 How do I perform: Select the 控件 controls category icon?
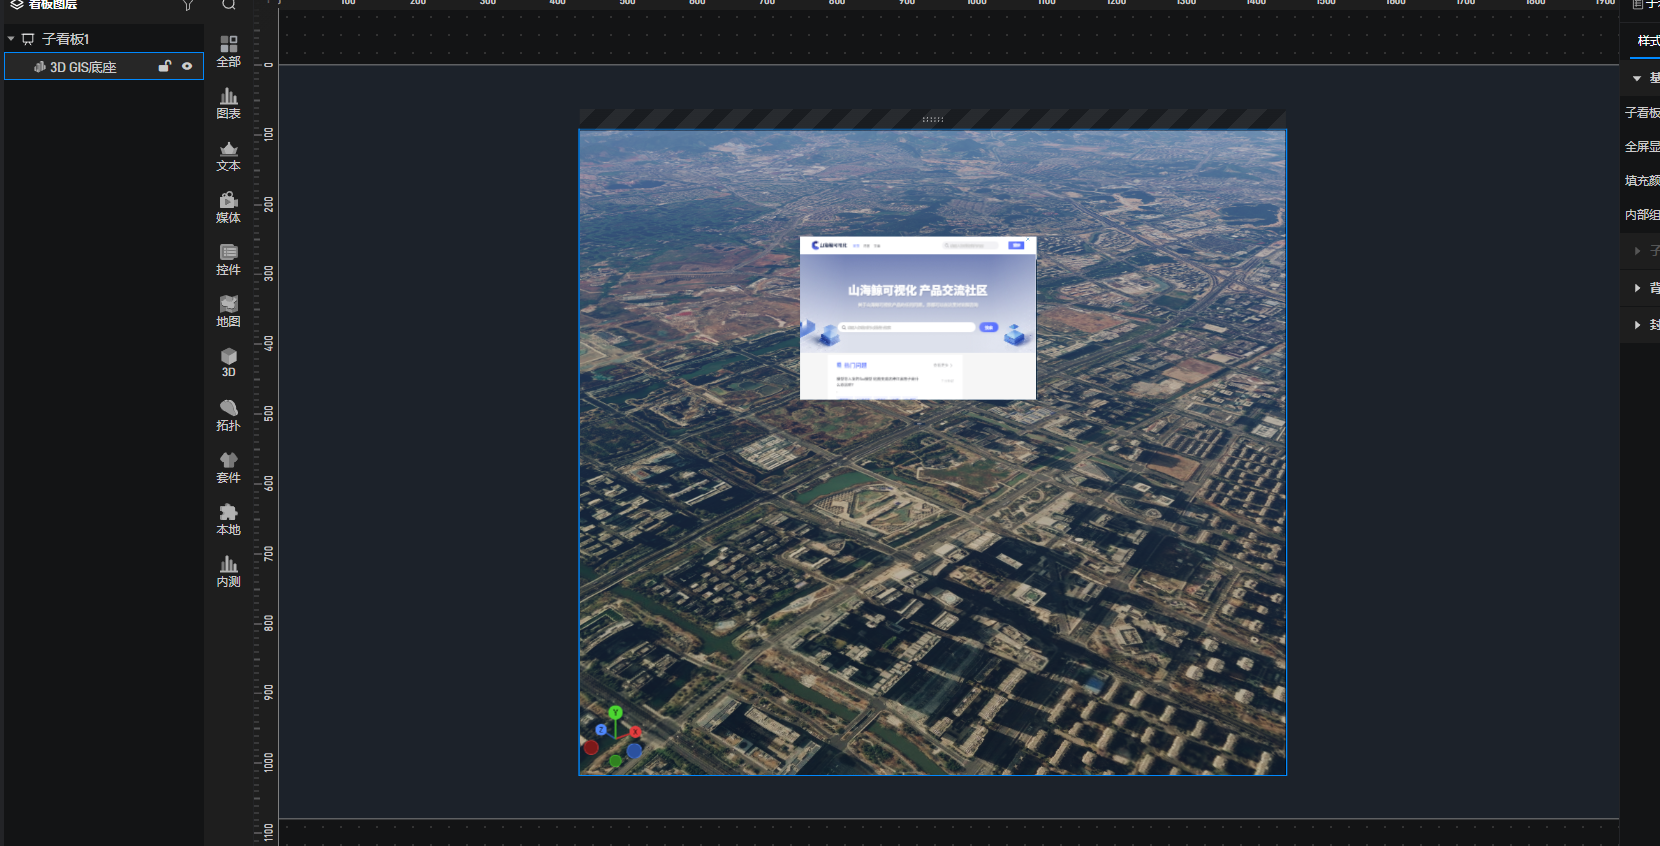point(229,259)
